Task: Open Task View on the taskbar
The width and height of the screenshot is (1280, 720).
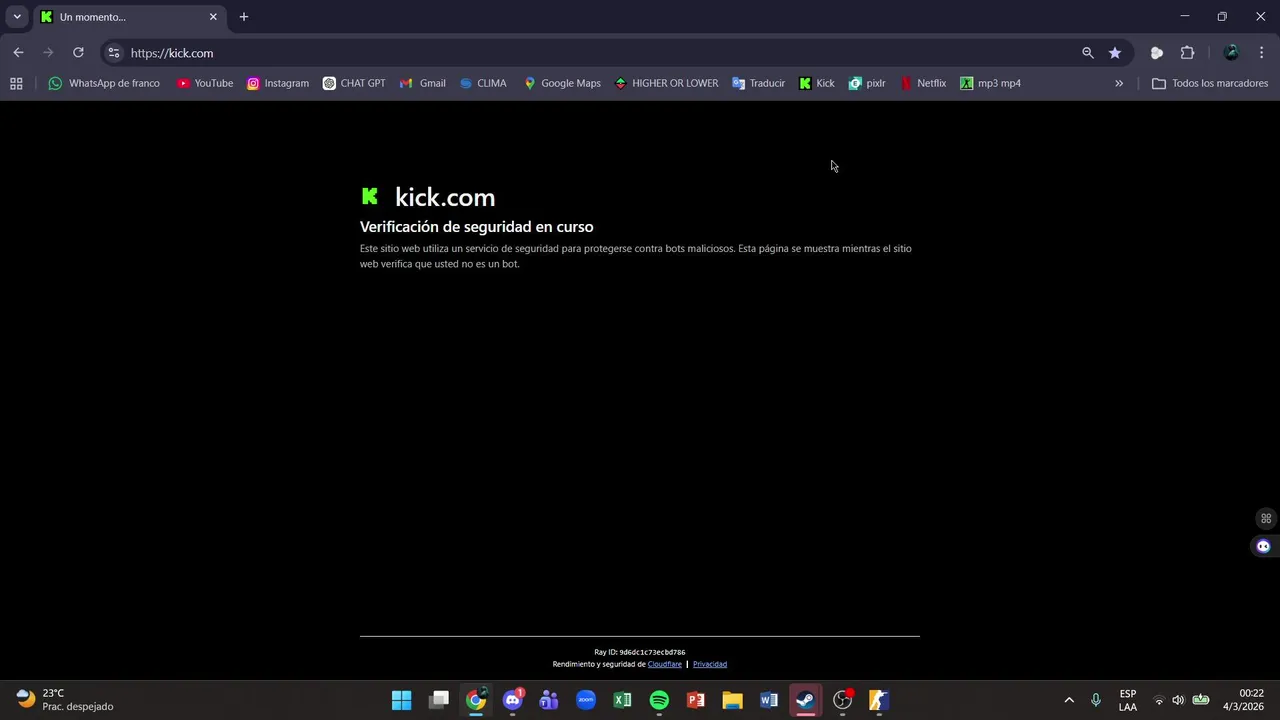Action: (x=439, y=700)
